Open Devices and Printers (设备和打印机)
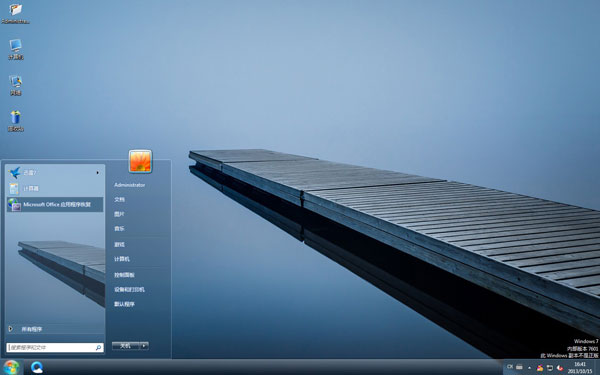The height and width of the screenshot is (375, 600). pyautogui.click(x=129, y=290)
